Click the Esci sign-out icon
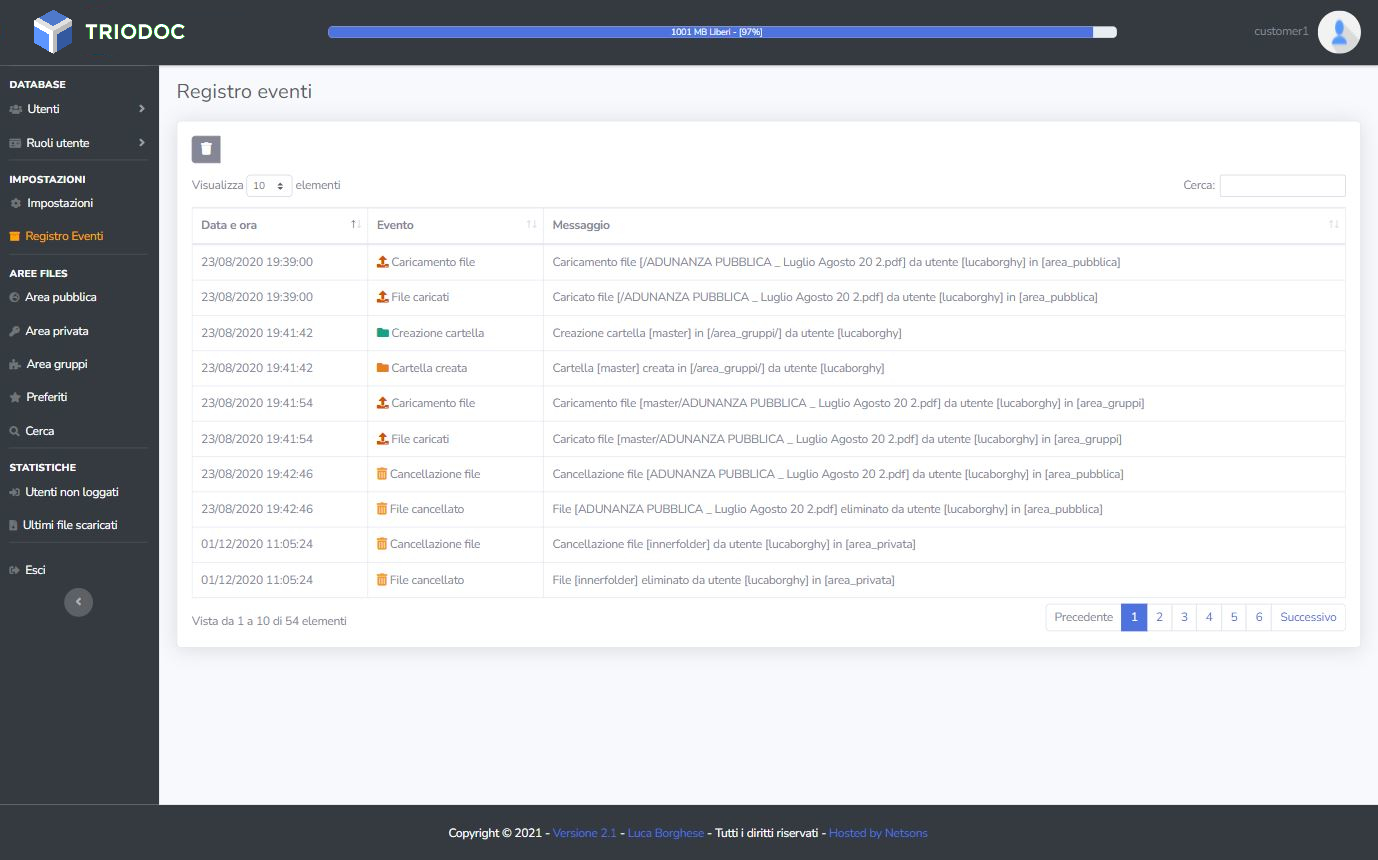 [x=14, y=570]
